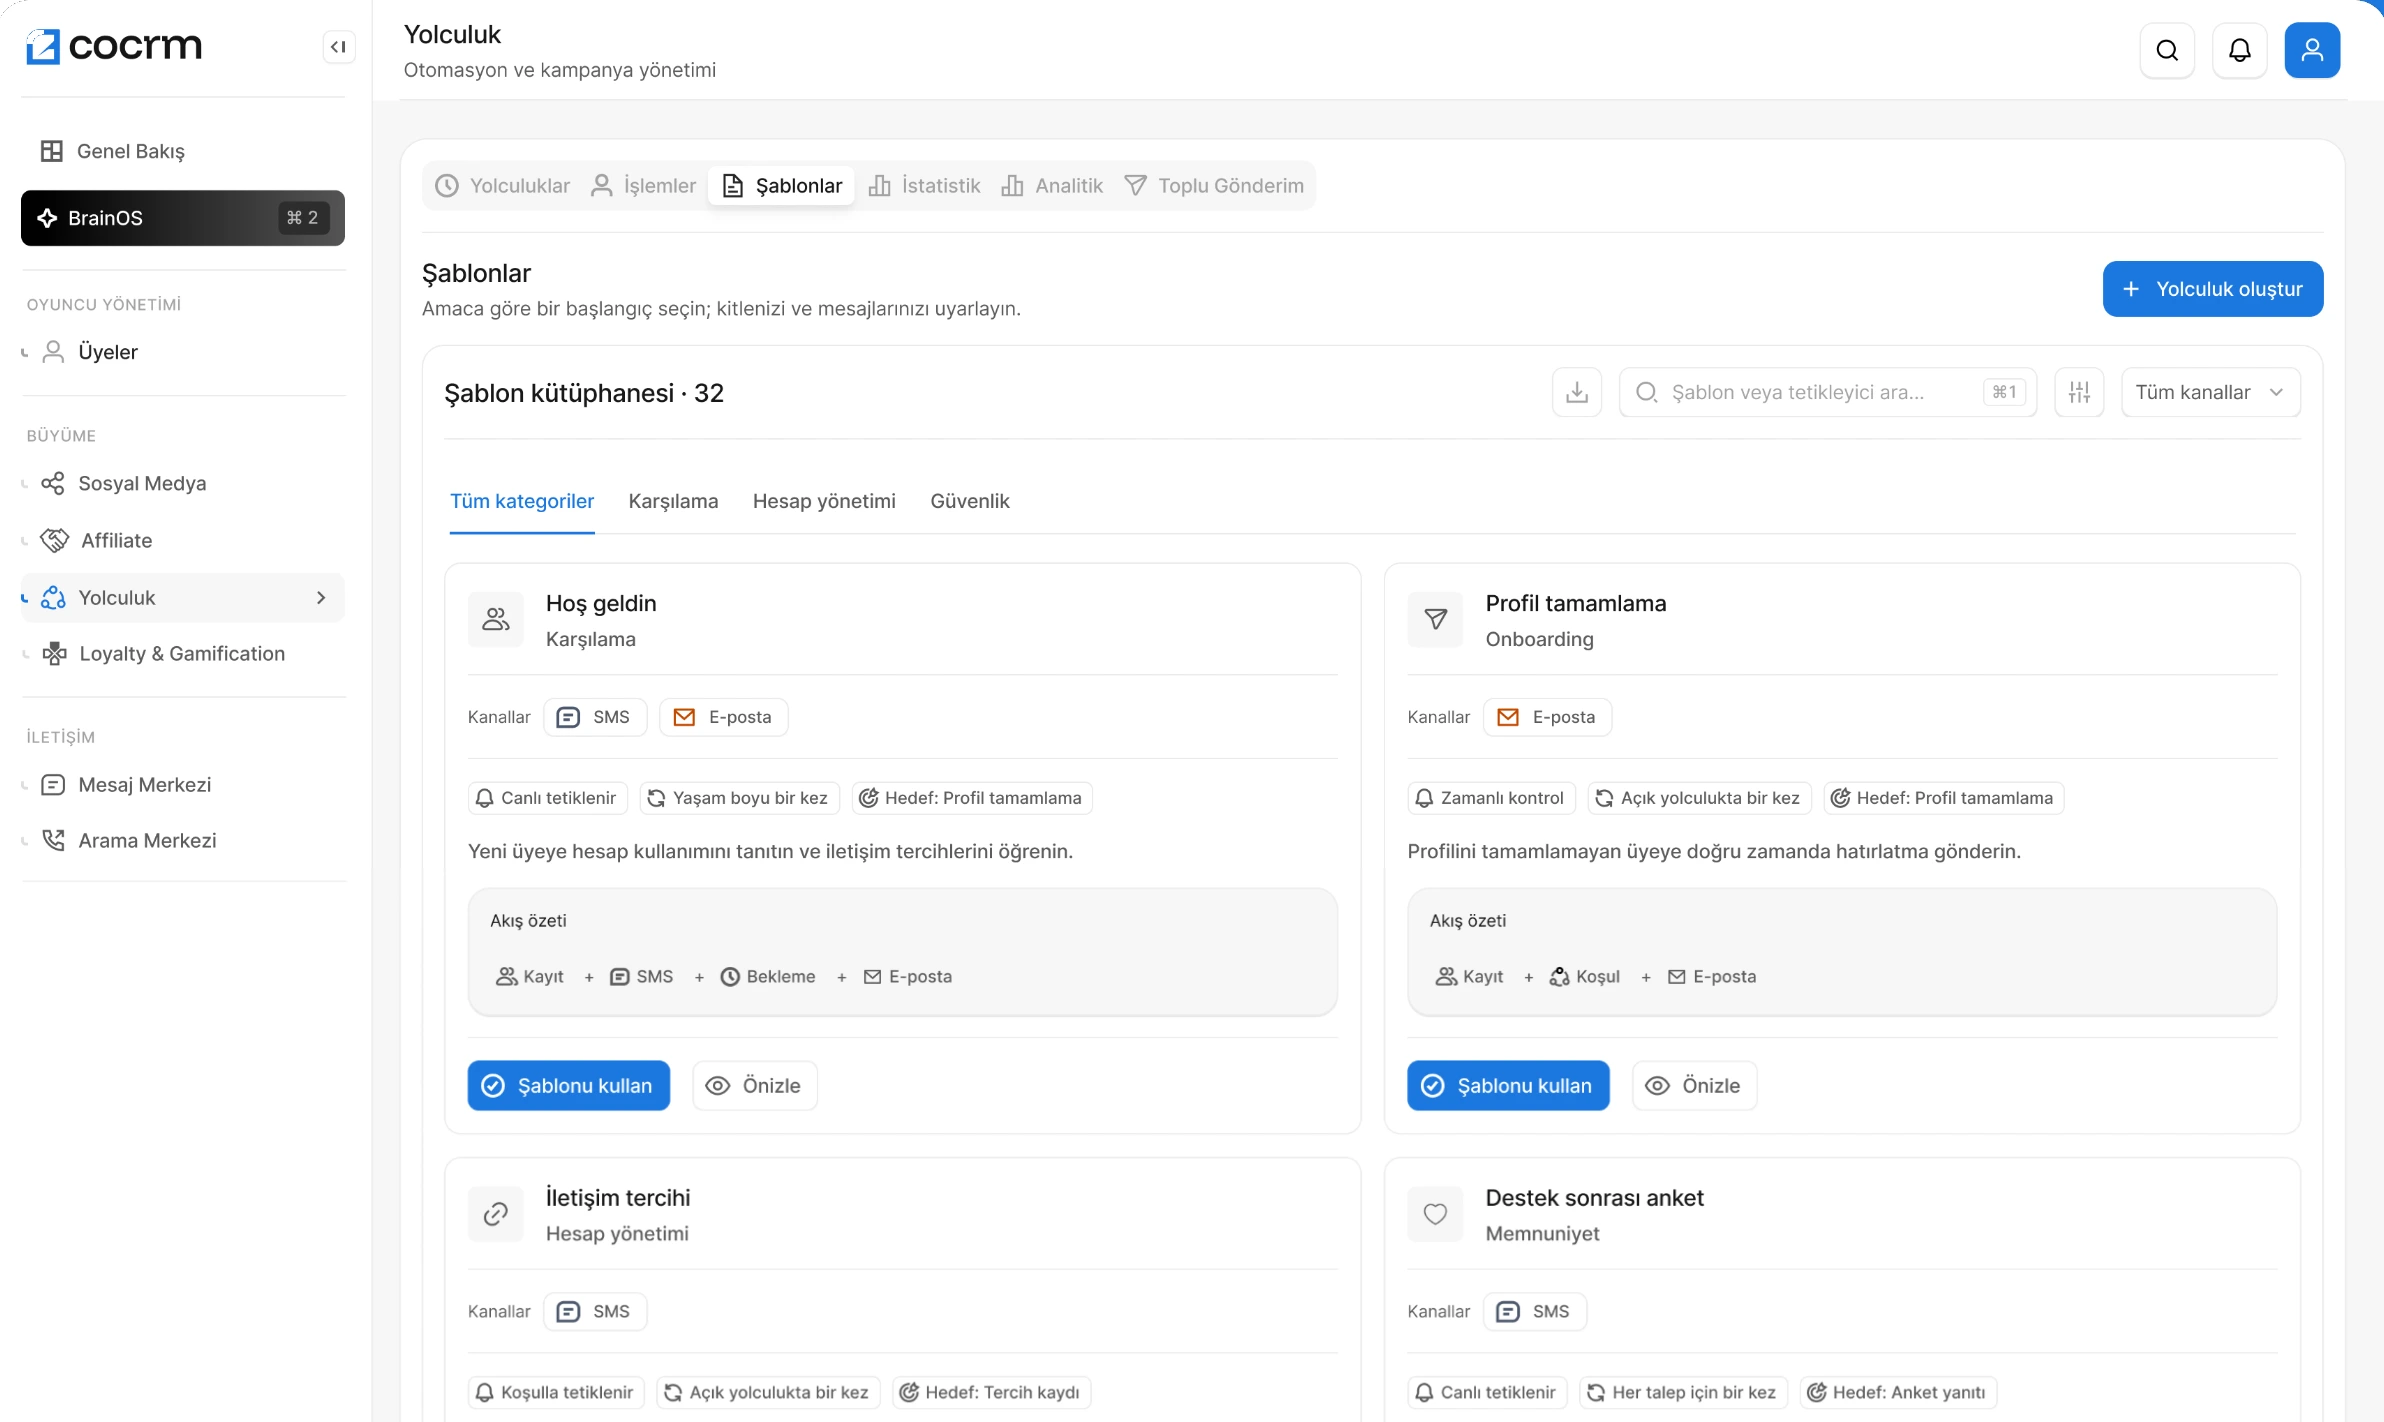Image resolution: width=2384 pixels, height=1422 pixels.
Task: Switch to the Toplu Gönderim tab
Action: click(1214, 186)
